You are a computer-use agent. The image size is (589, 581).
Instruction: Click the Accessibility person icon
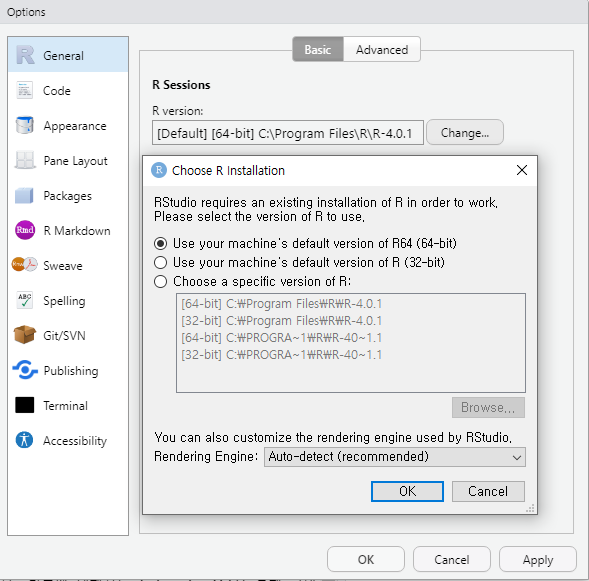pos(25,440)
